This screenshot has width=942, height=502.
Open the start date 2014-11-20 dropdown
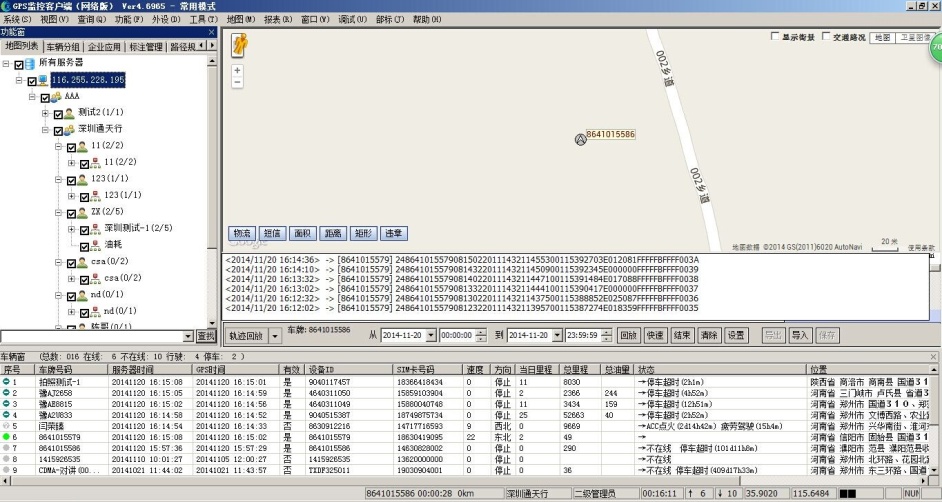[431, 336]
